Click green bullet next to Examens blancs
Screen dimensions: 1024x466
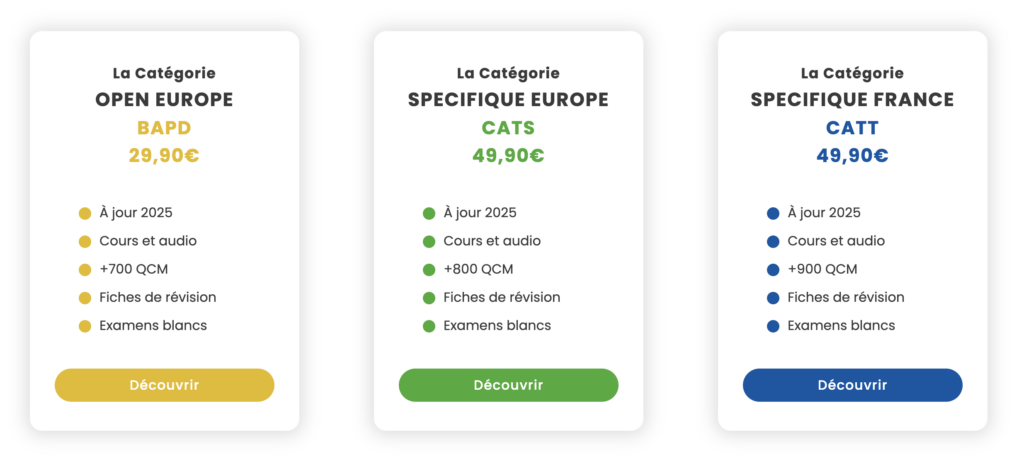[x=429, y=326]
